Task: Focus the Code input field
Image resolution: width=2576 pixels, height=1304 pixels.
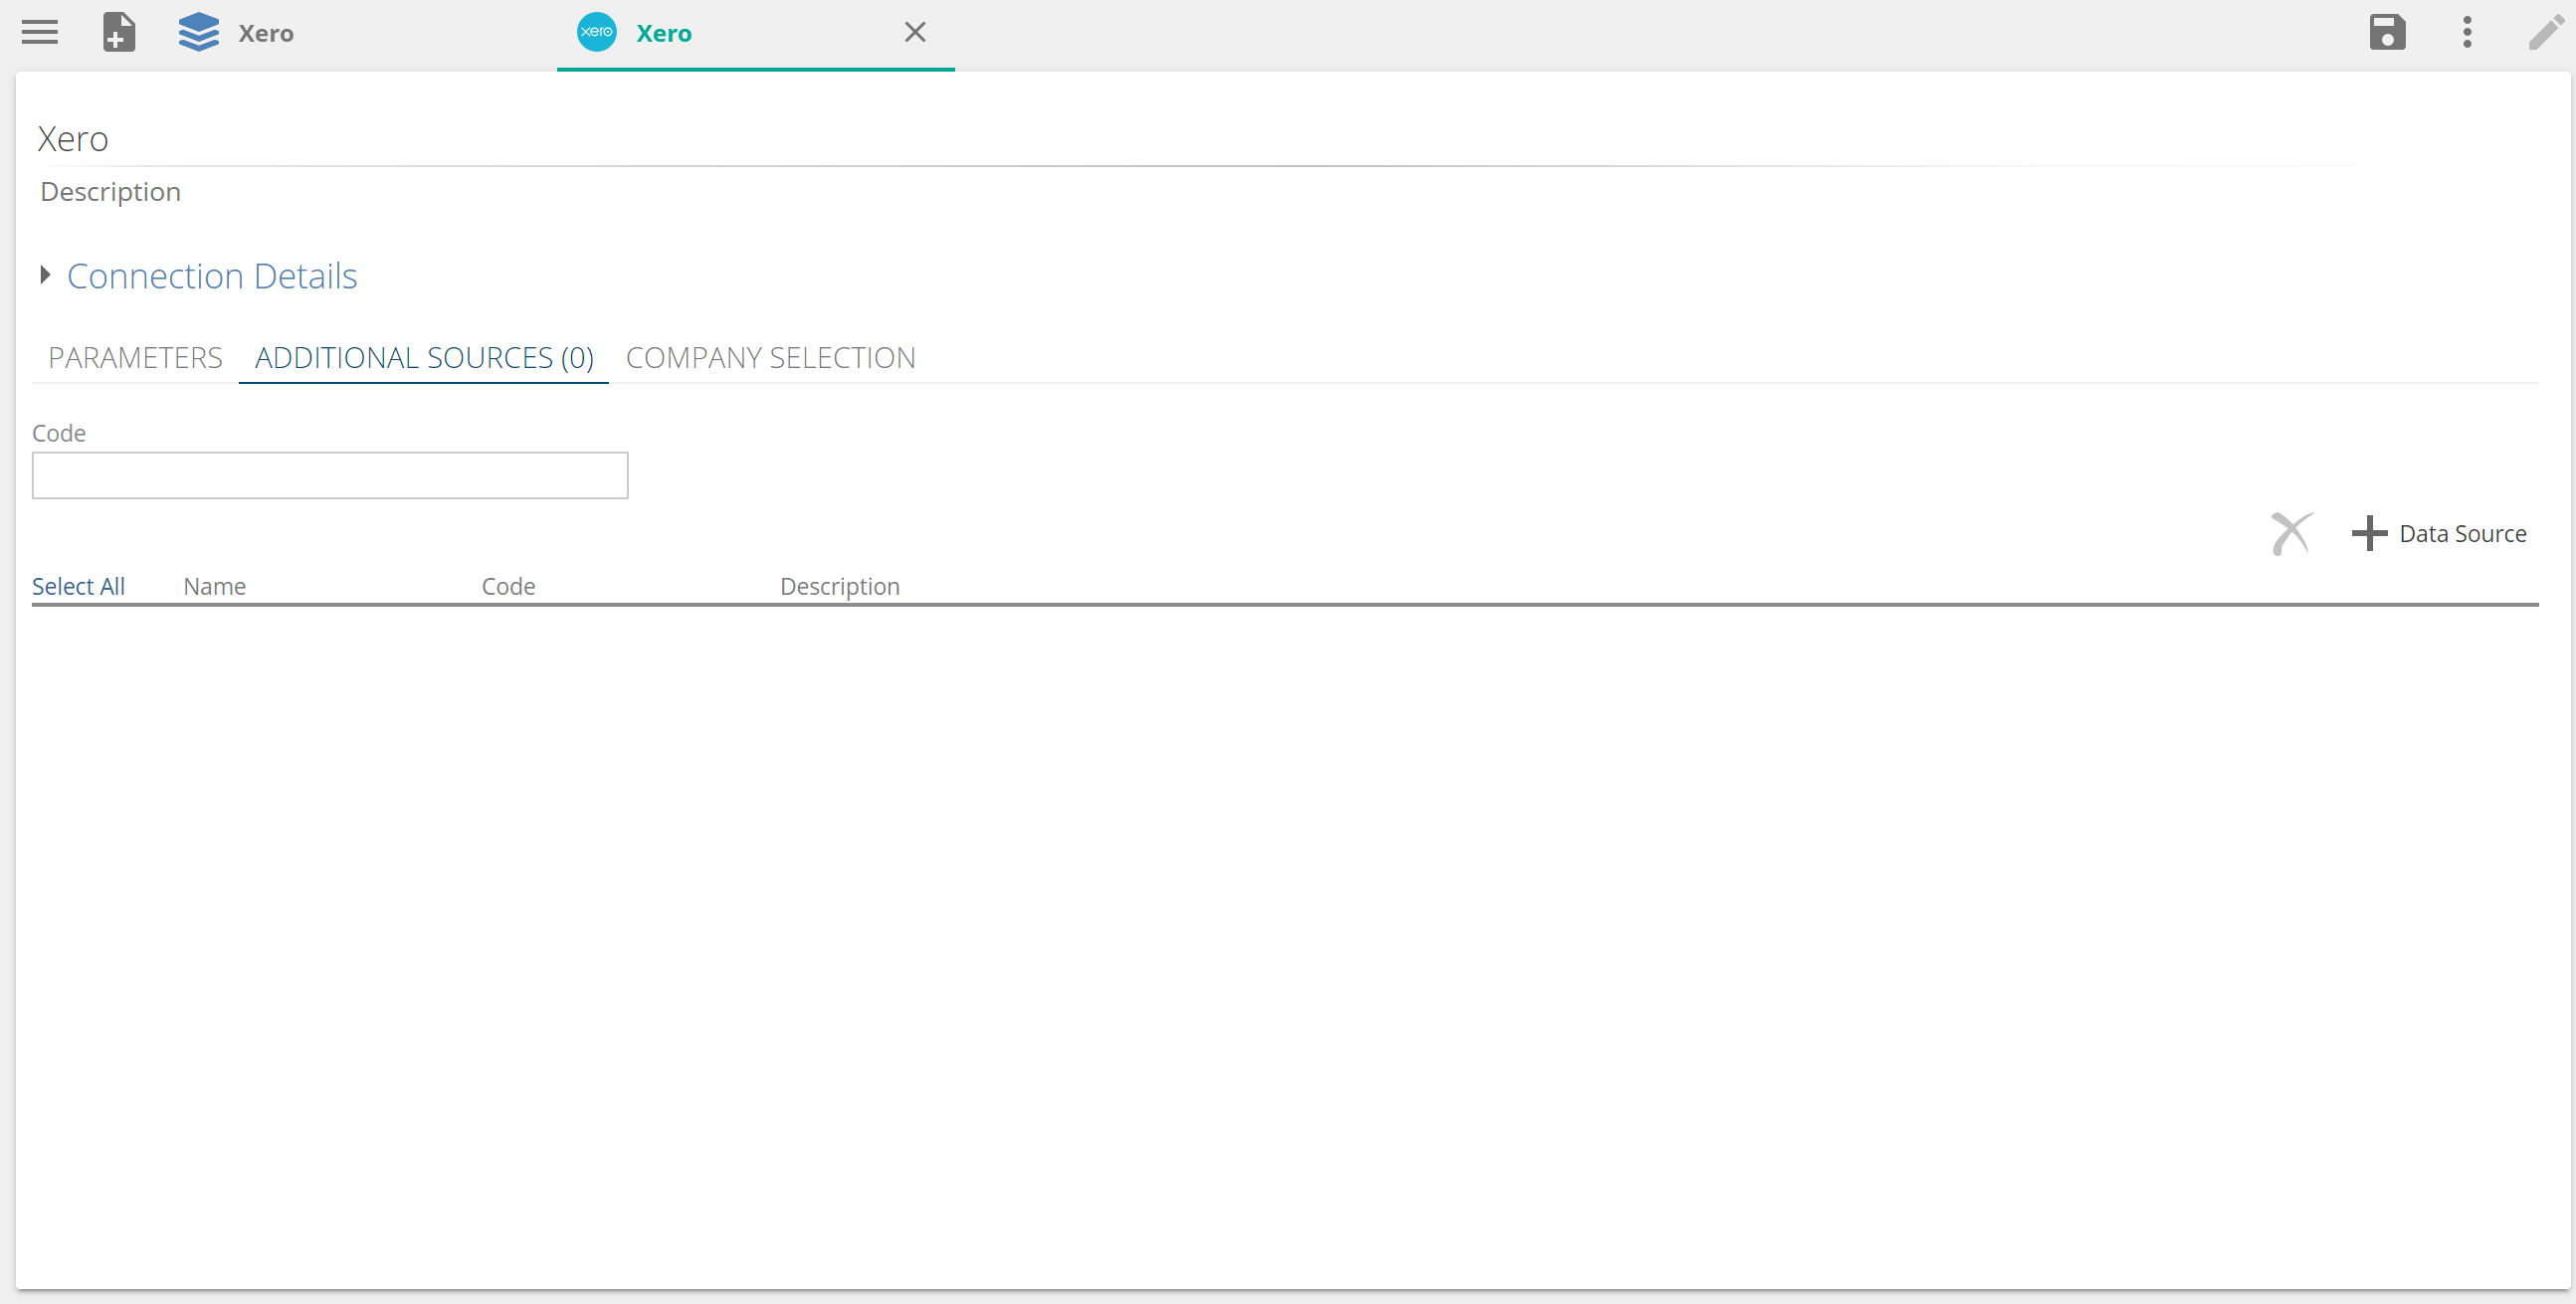Action: coord(330,475)
